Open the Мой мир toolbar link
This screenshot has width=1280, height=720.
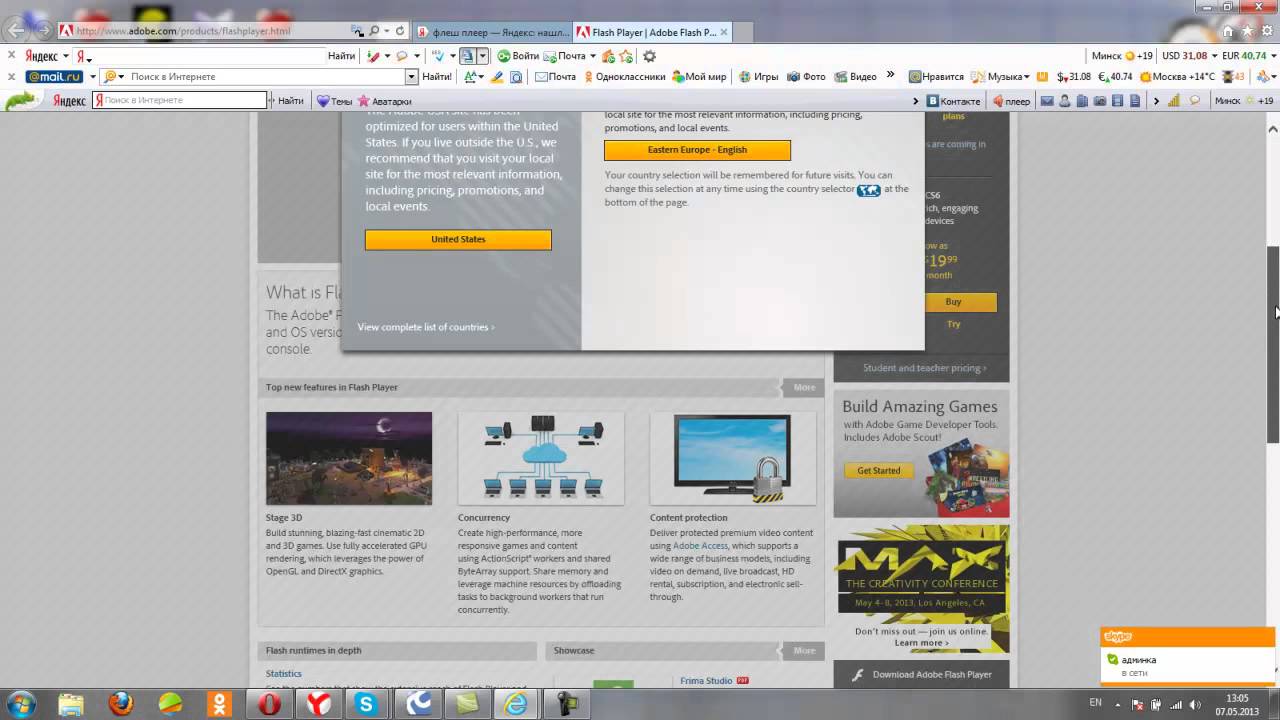699,76
